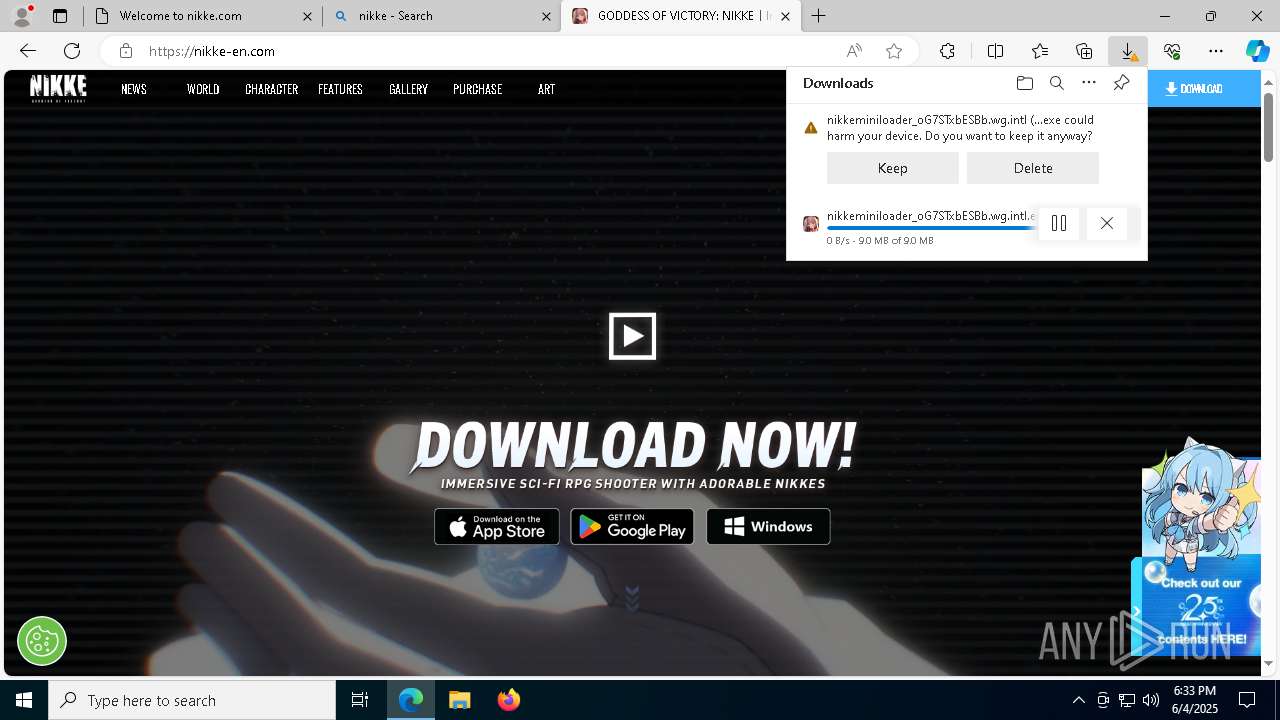The width and height of the screenshot is (1280, 720).
Task: Launch Firefox from the taskbar
Action: [509, 700]
